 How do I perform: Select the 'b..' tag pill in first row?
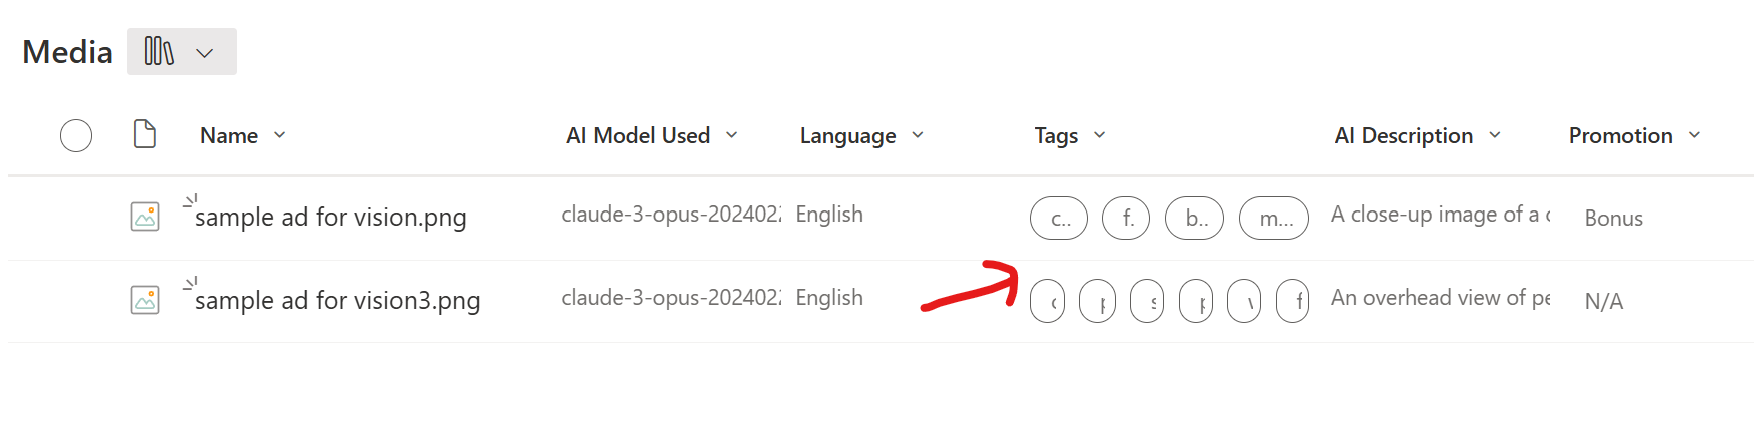tap(1195, 218)
